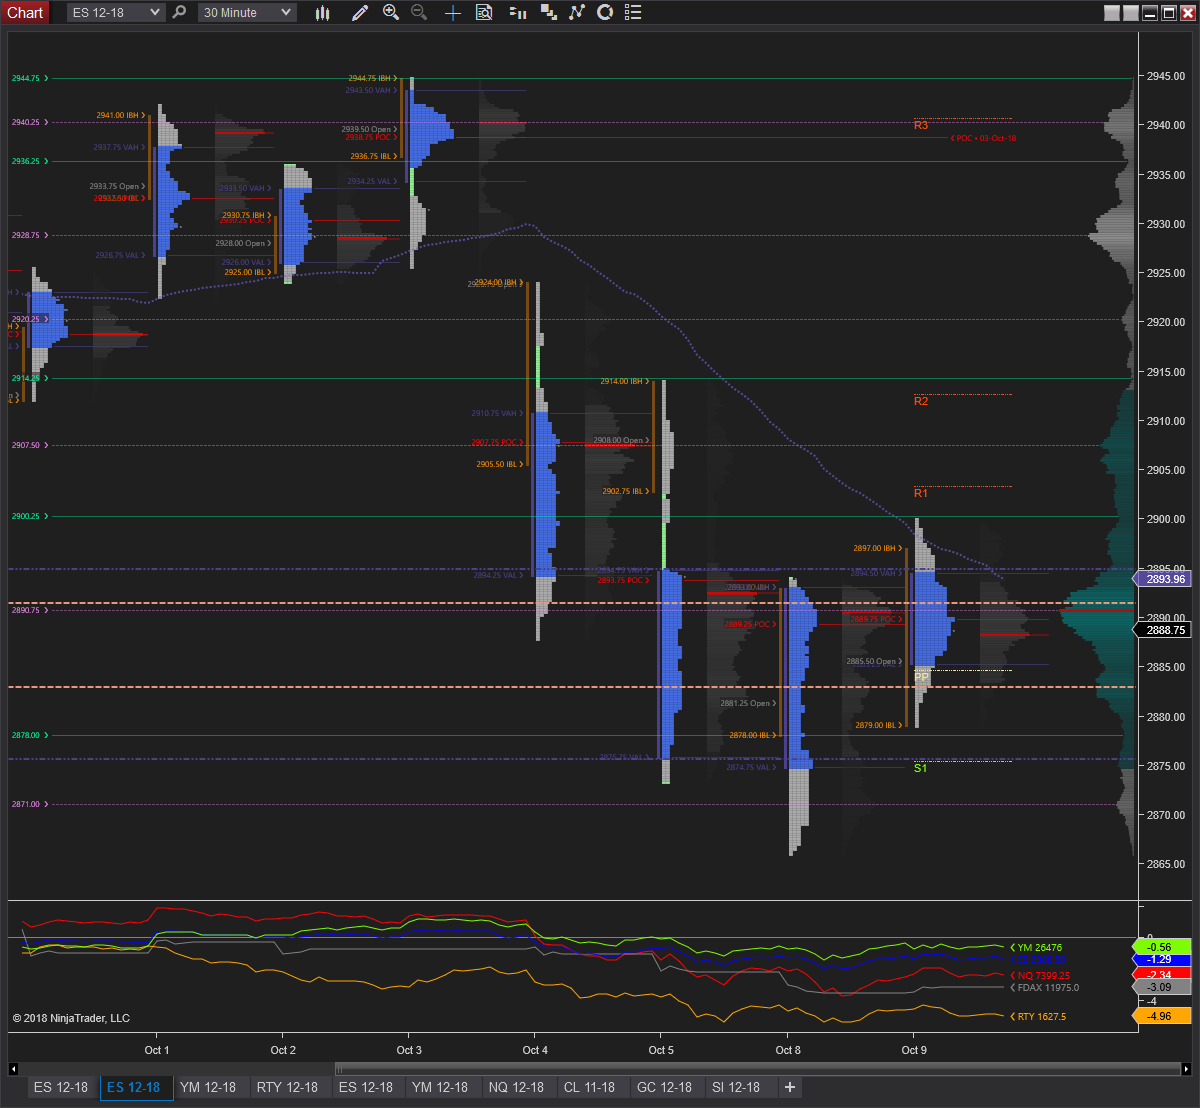Click the blue -1.29 indicator value label

click(x=1162, y=960)
